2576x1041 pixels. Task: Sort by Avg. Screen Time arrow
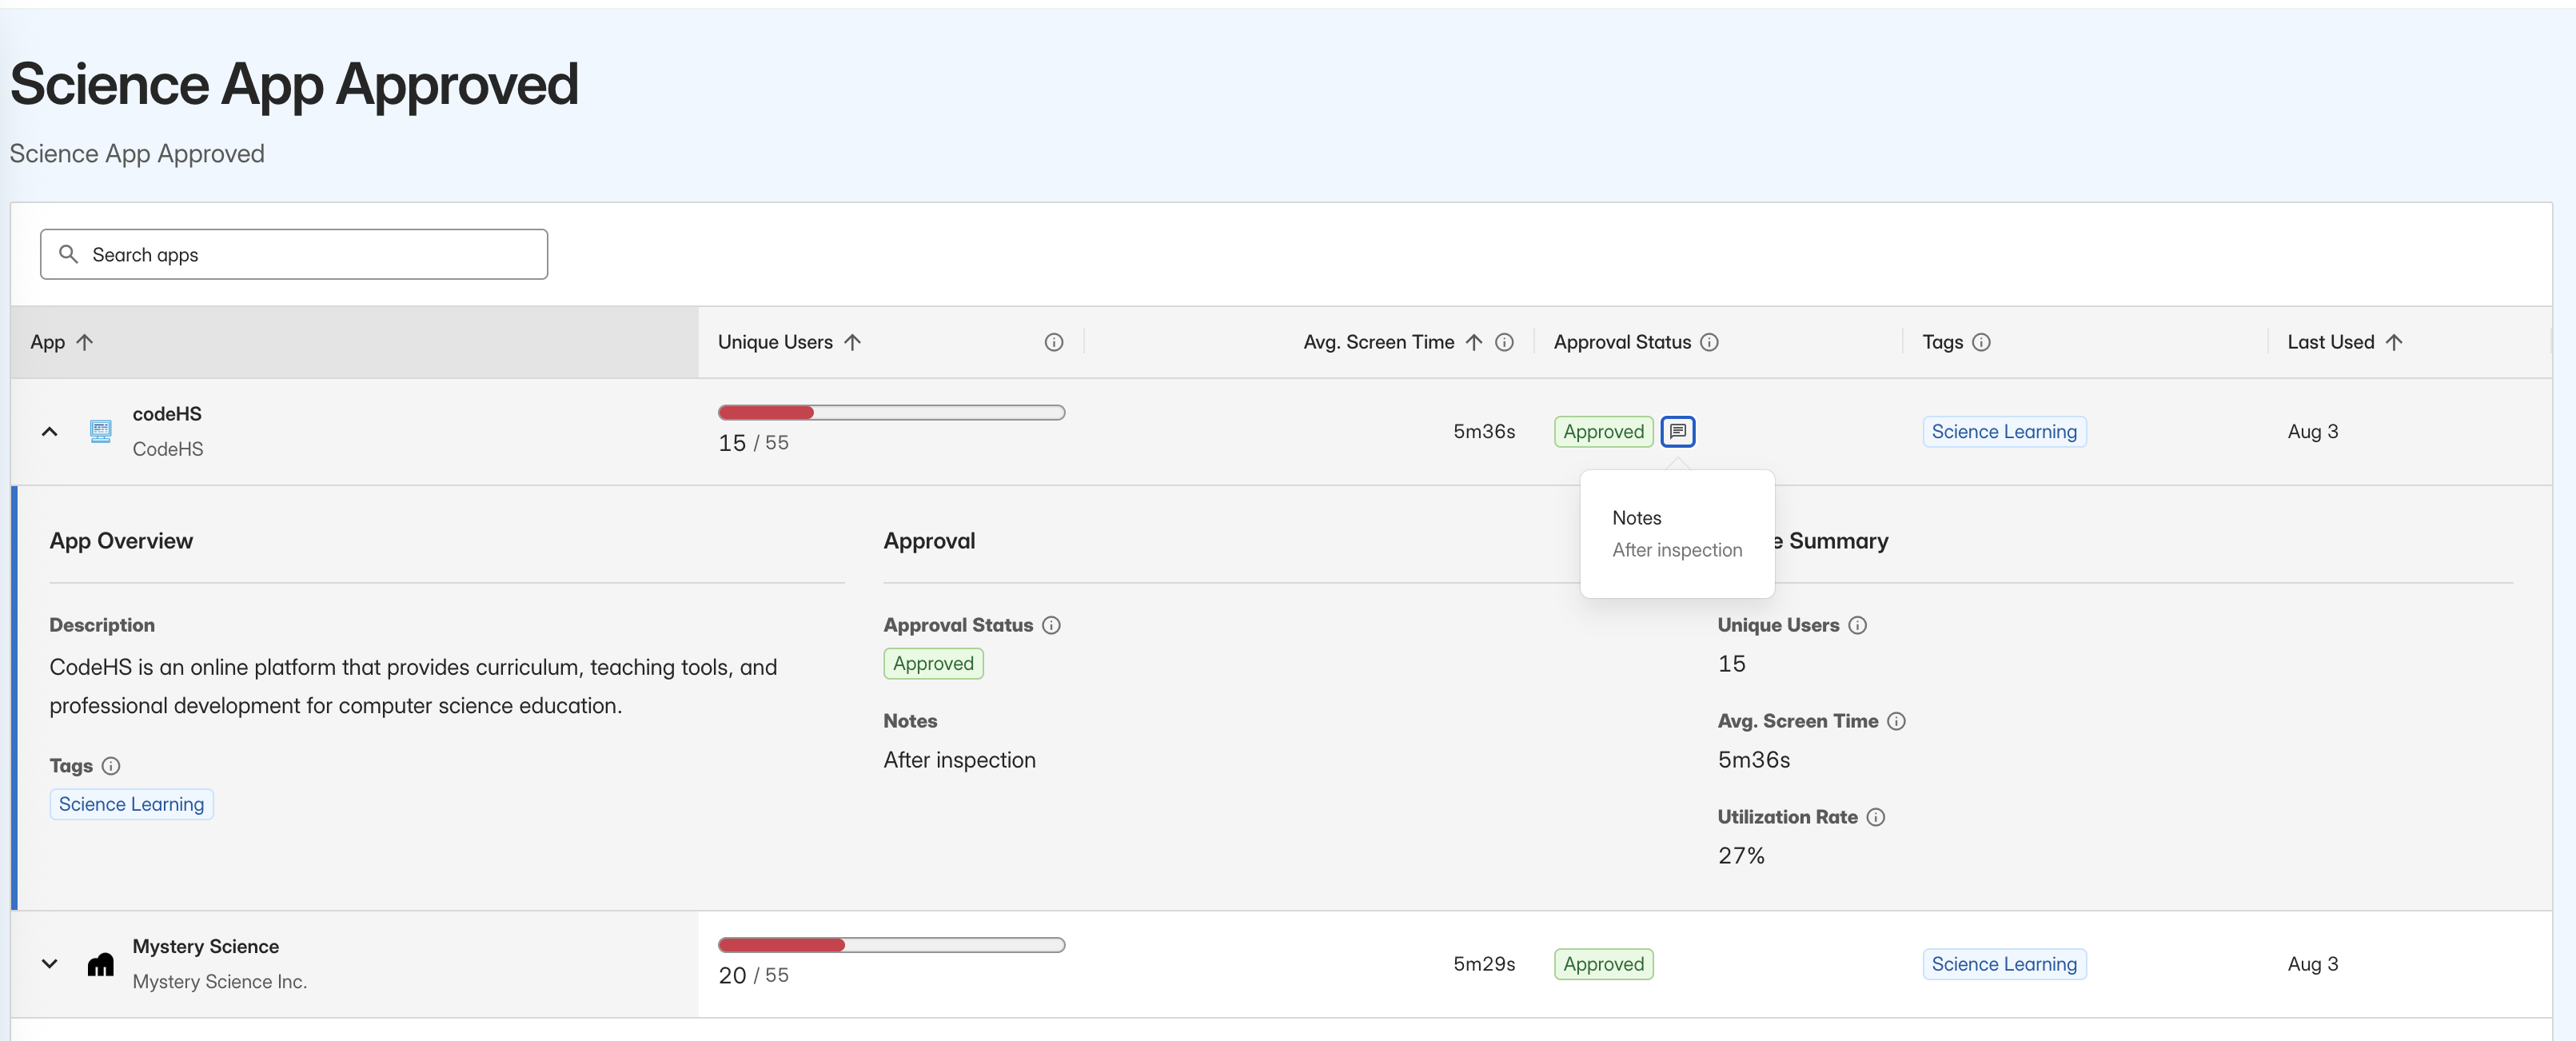point(1474,342)
